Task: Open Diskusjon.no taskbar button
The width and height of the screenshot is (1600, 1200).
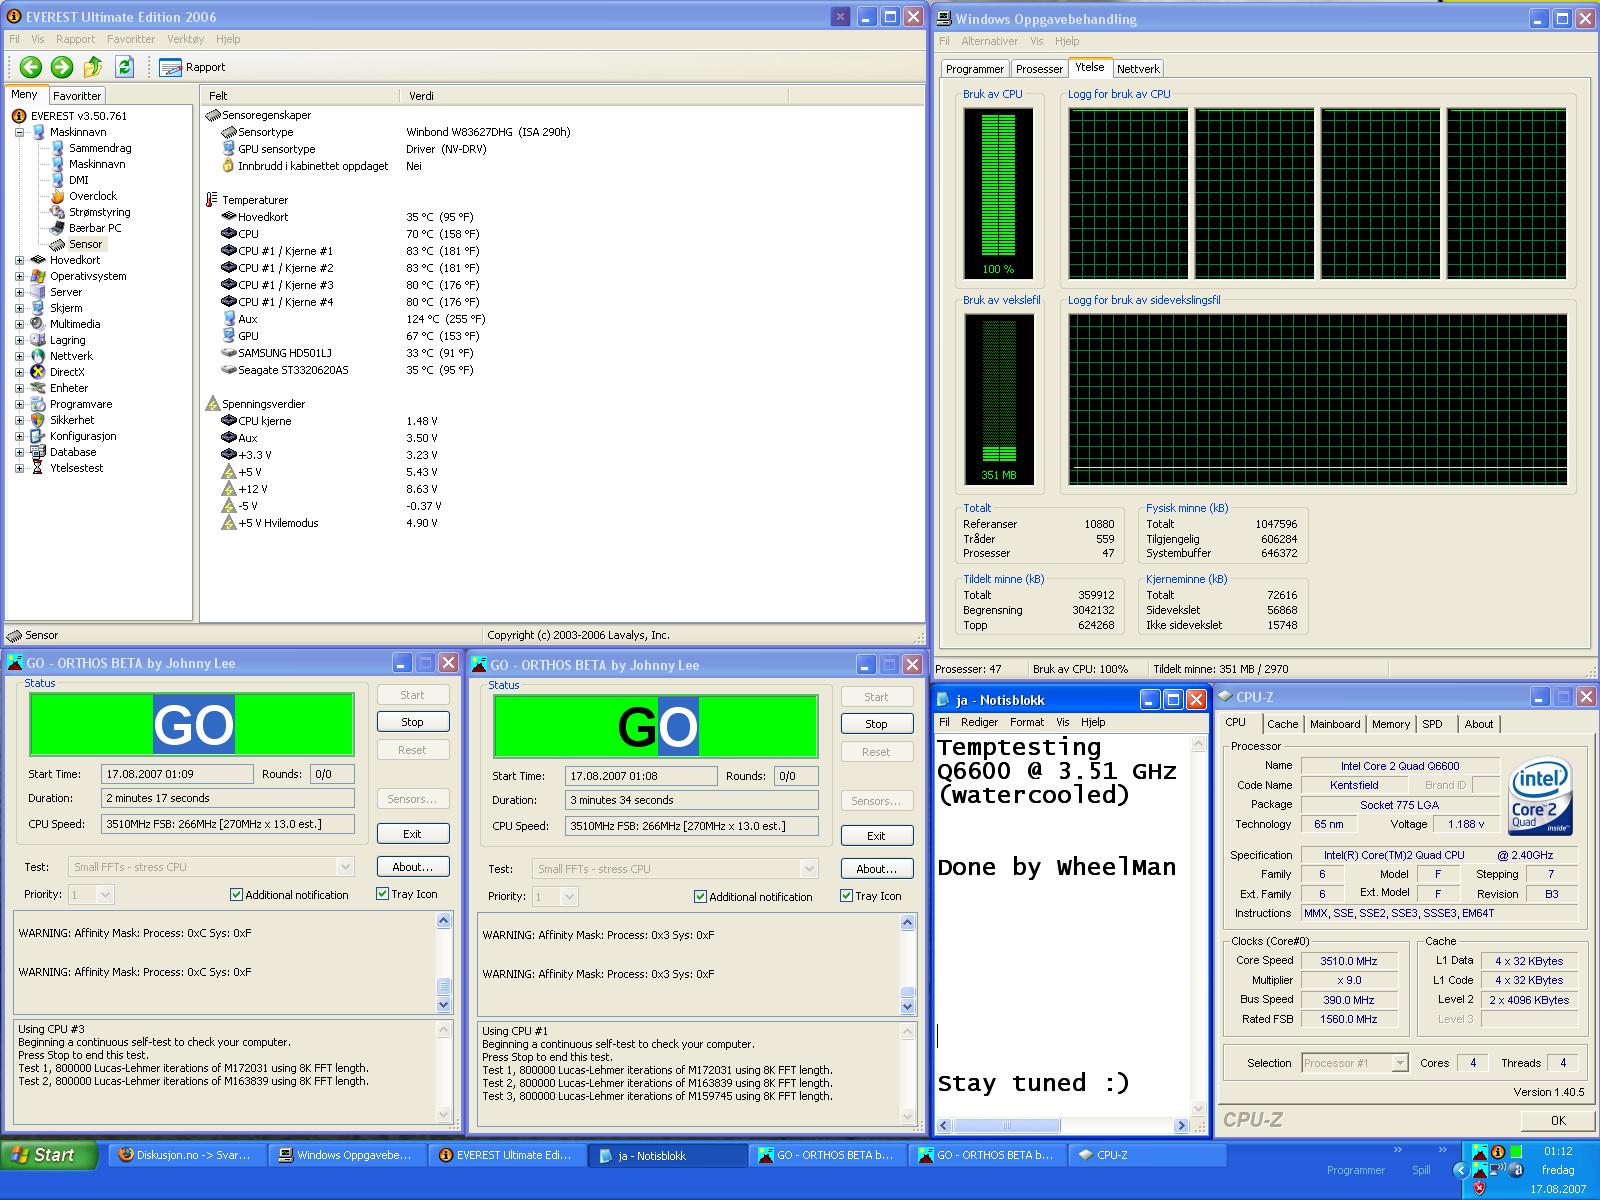Action: 189,1155
